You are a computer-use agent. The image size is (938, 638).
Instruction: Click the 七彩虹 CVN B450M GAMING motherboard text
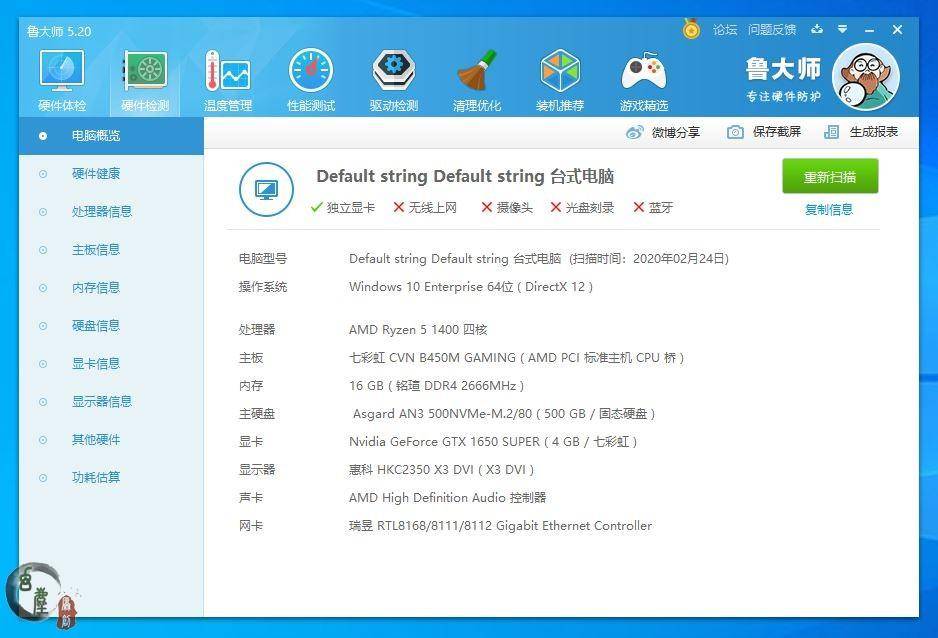(516, 358)
